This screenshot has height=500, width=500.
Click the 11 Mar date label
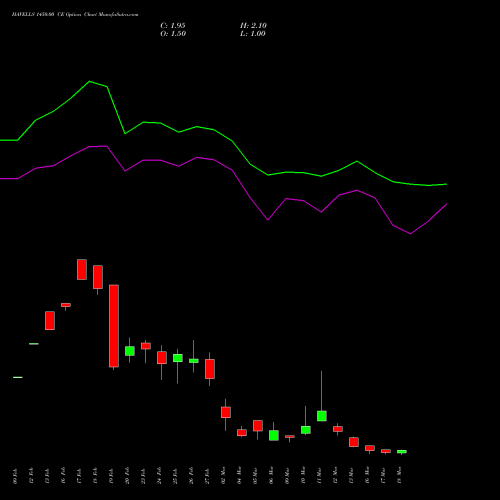319,476
